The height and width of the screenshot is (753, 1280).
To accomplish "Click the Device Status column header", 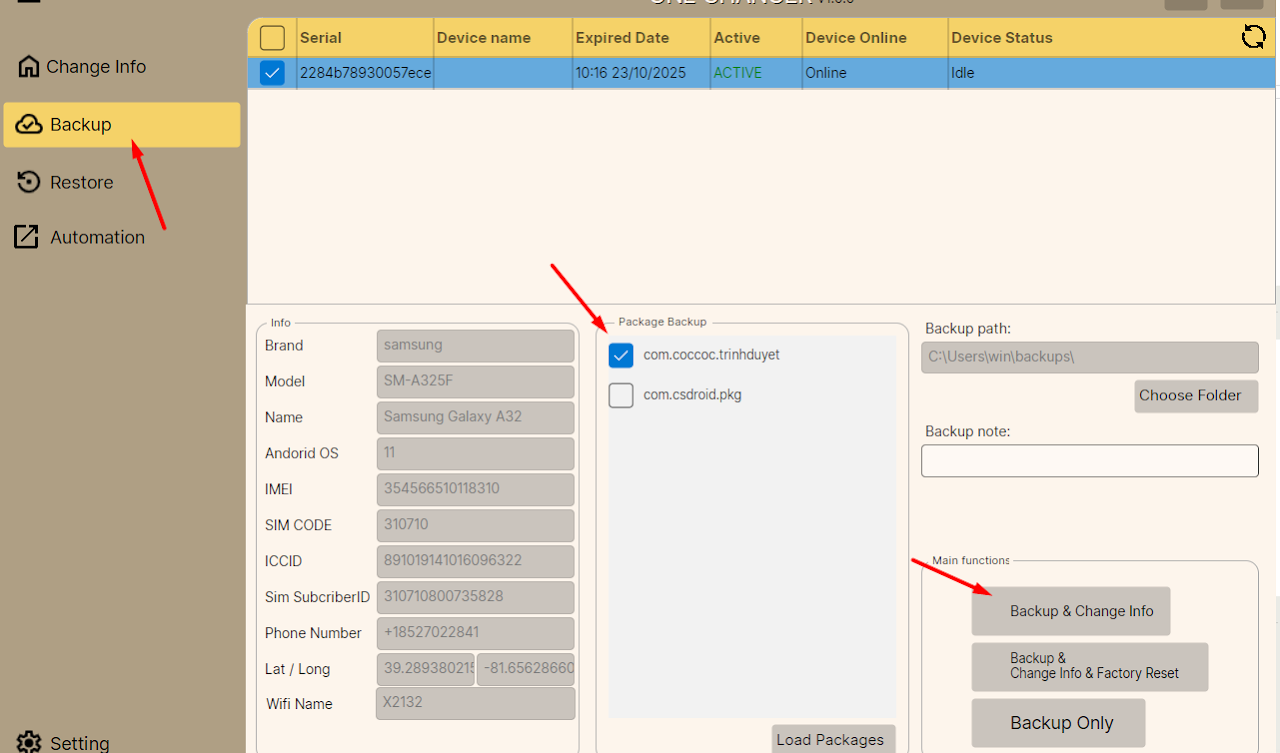I will point(1002,38).
